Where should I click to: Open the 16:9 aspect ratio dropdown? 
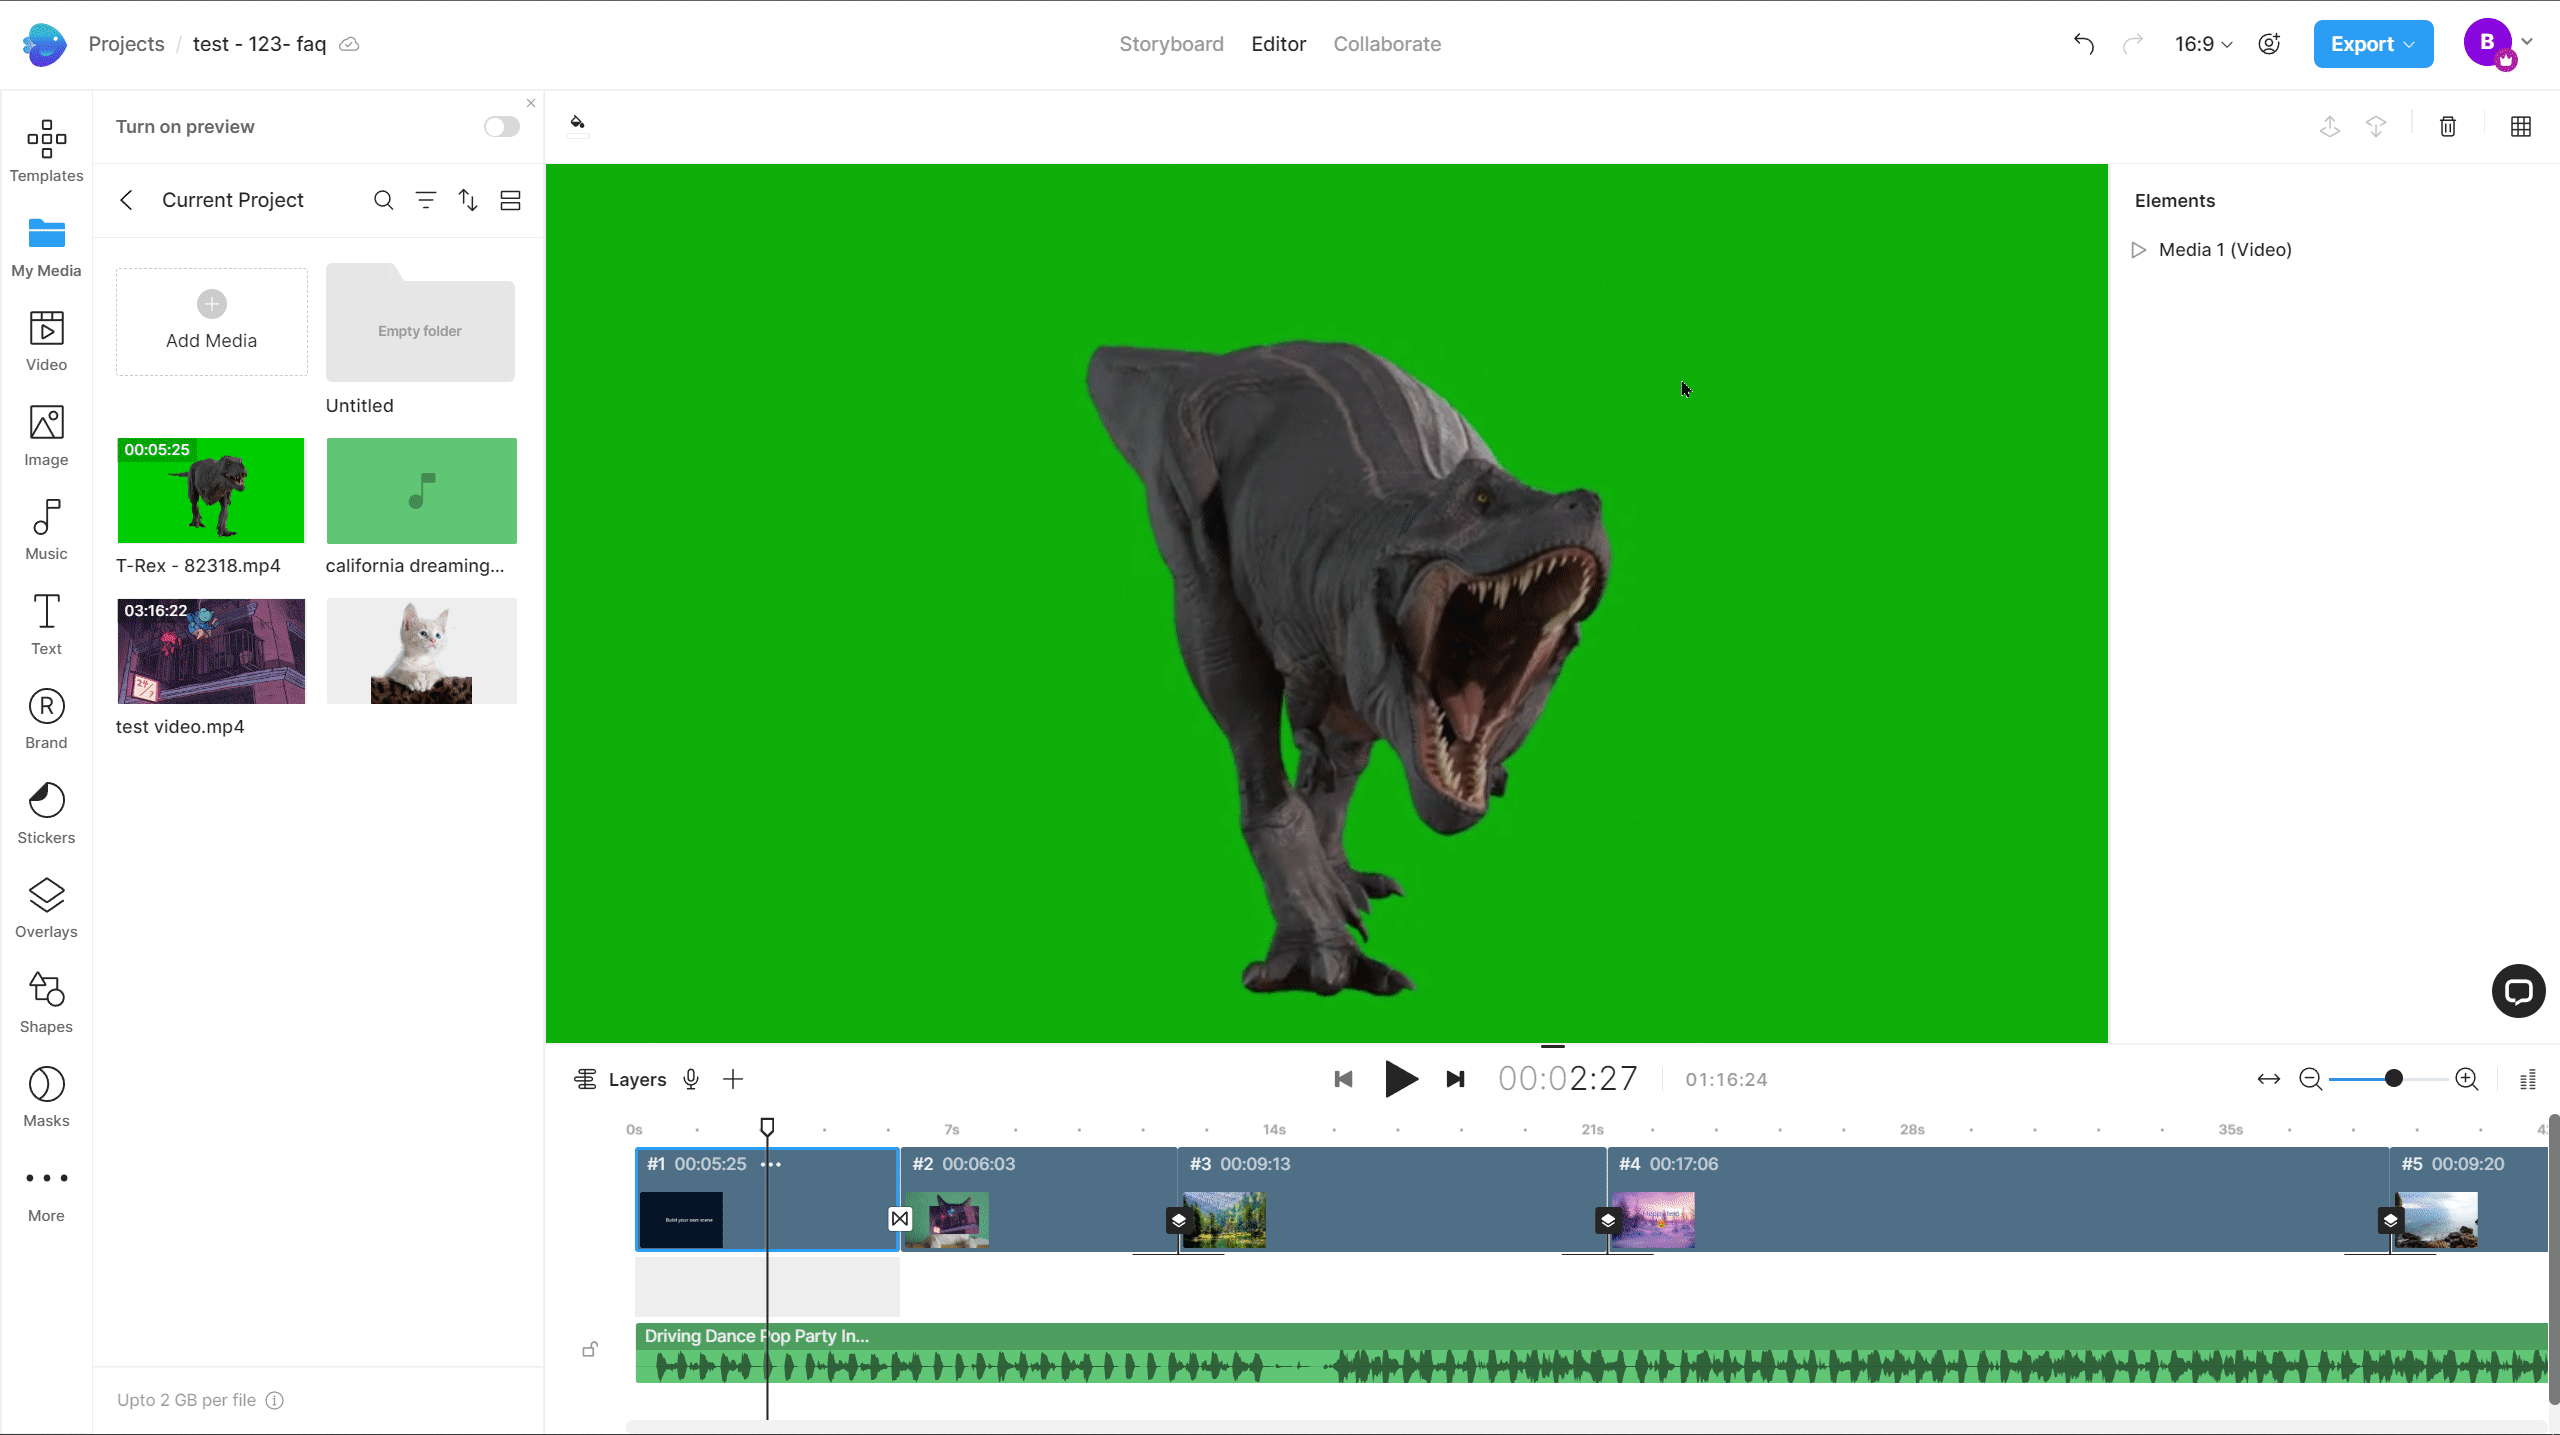[2203, 43]
